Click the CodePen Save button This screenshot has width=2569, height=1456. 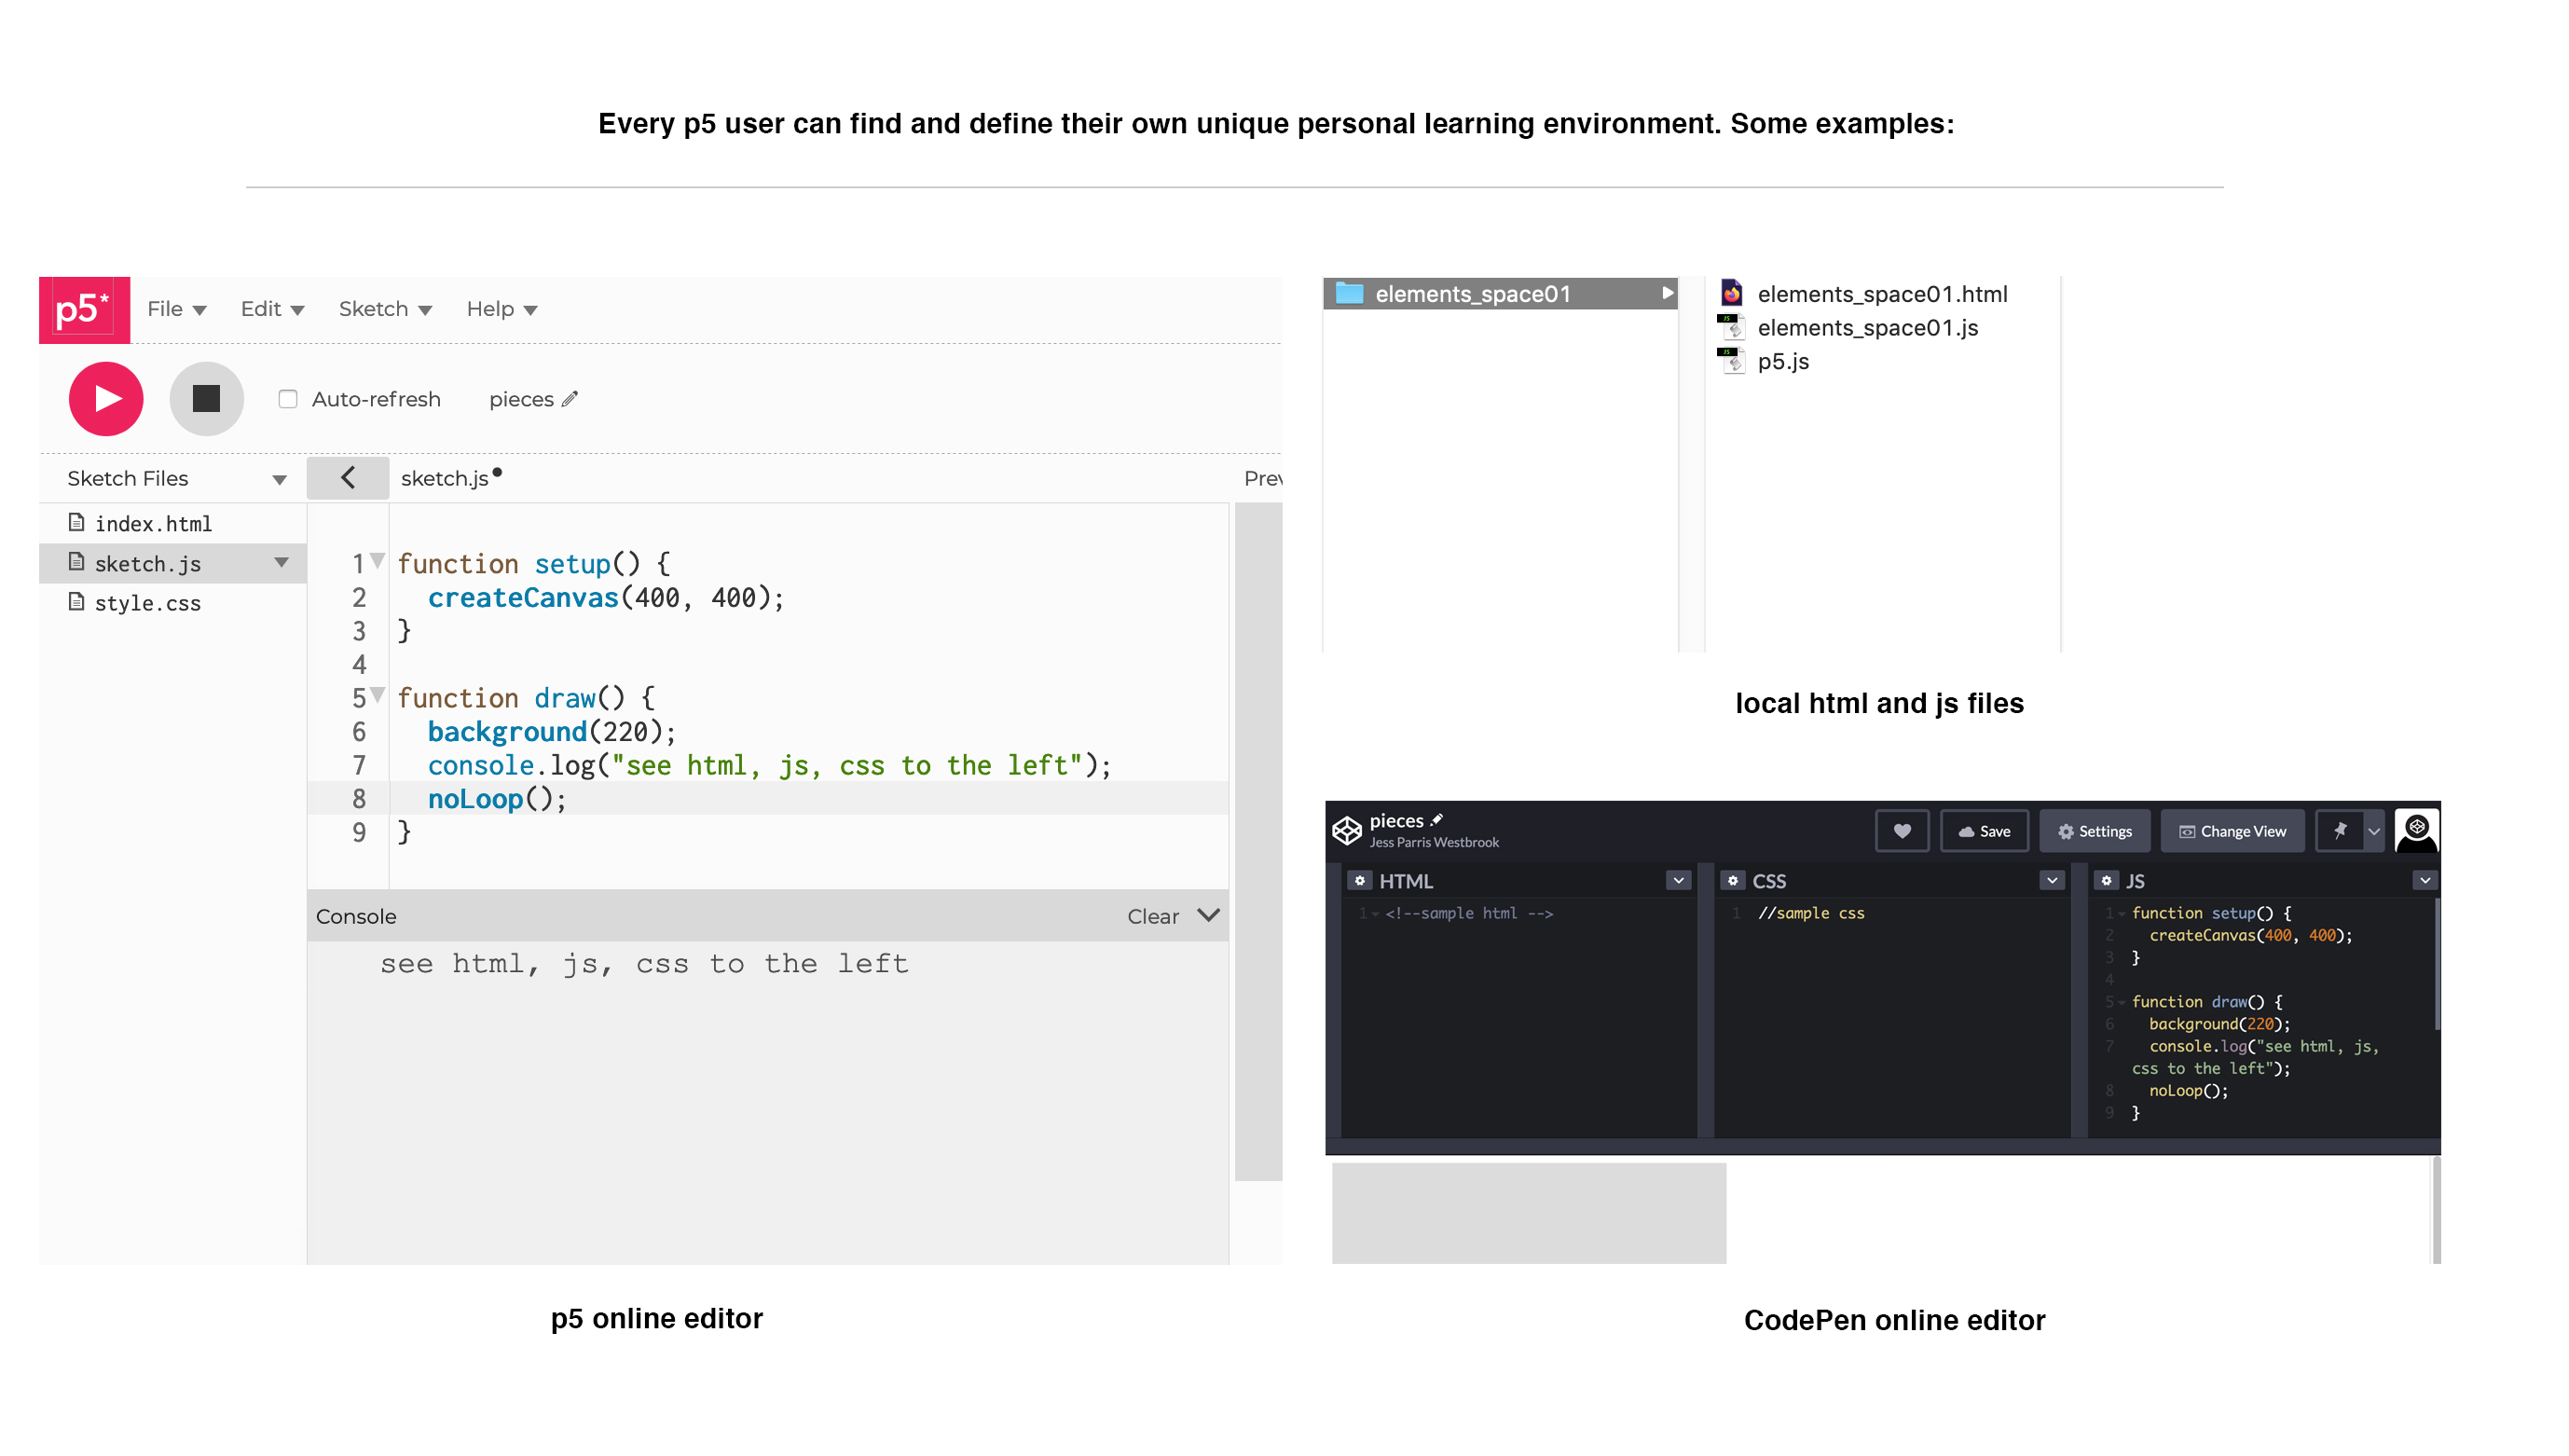pyautogui.click(x=1983, y=830)
